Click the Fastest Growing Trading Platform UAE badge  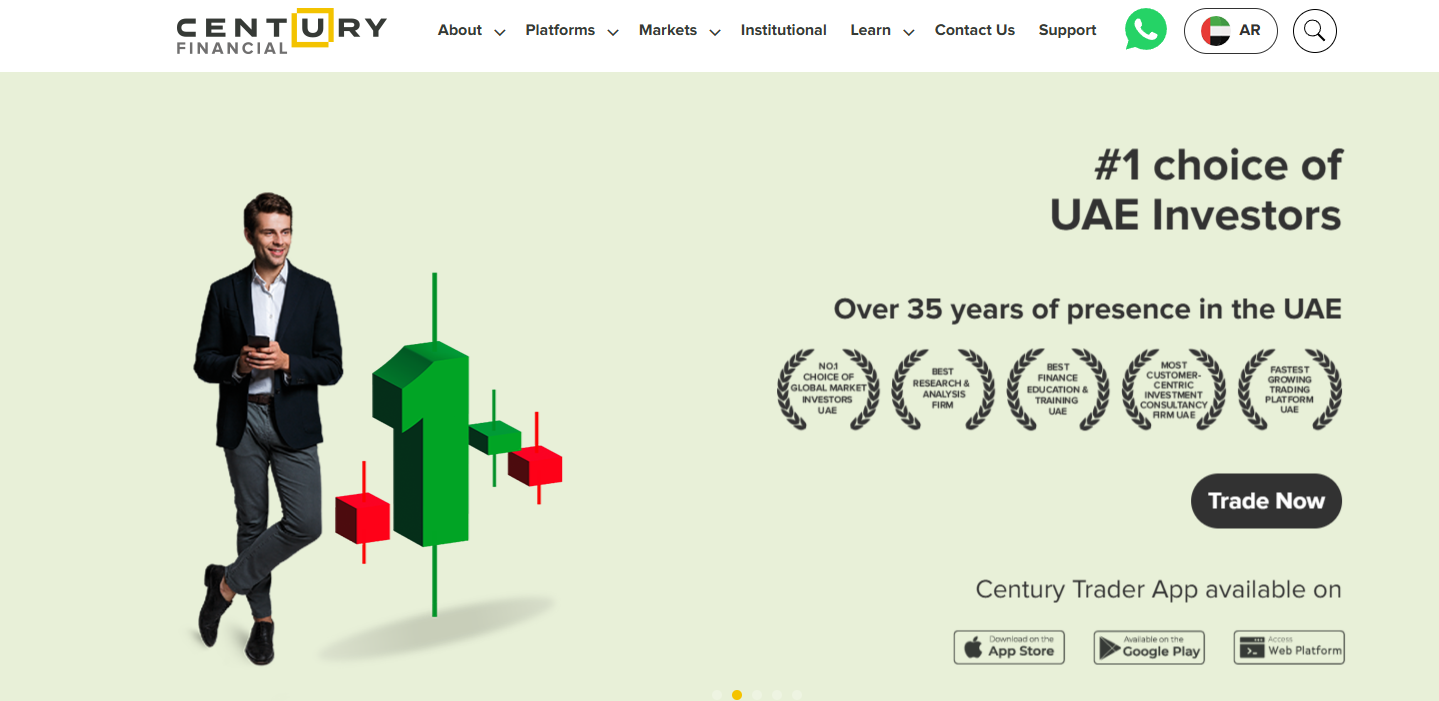[1289, 389]
